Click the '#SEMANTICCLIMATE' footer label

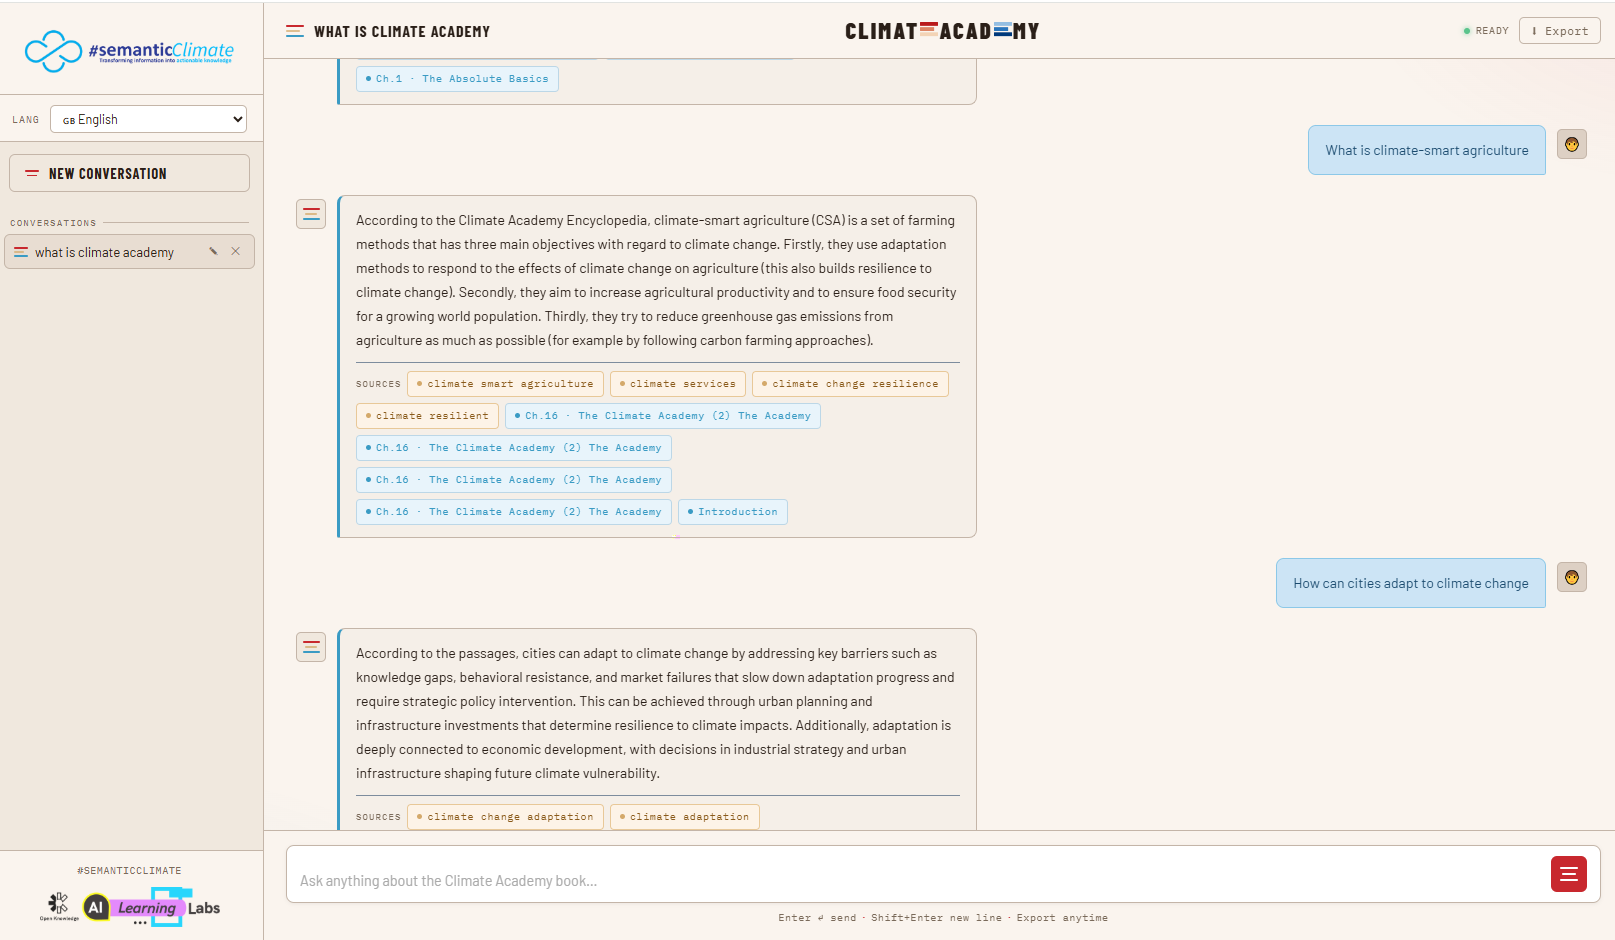[x=129, y=871]
